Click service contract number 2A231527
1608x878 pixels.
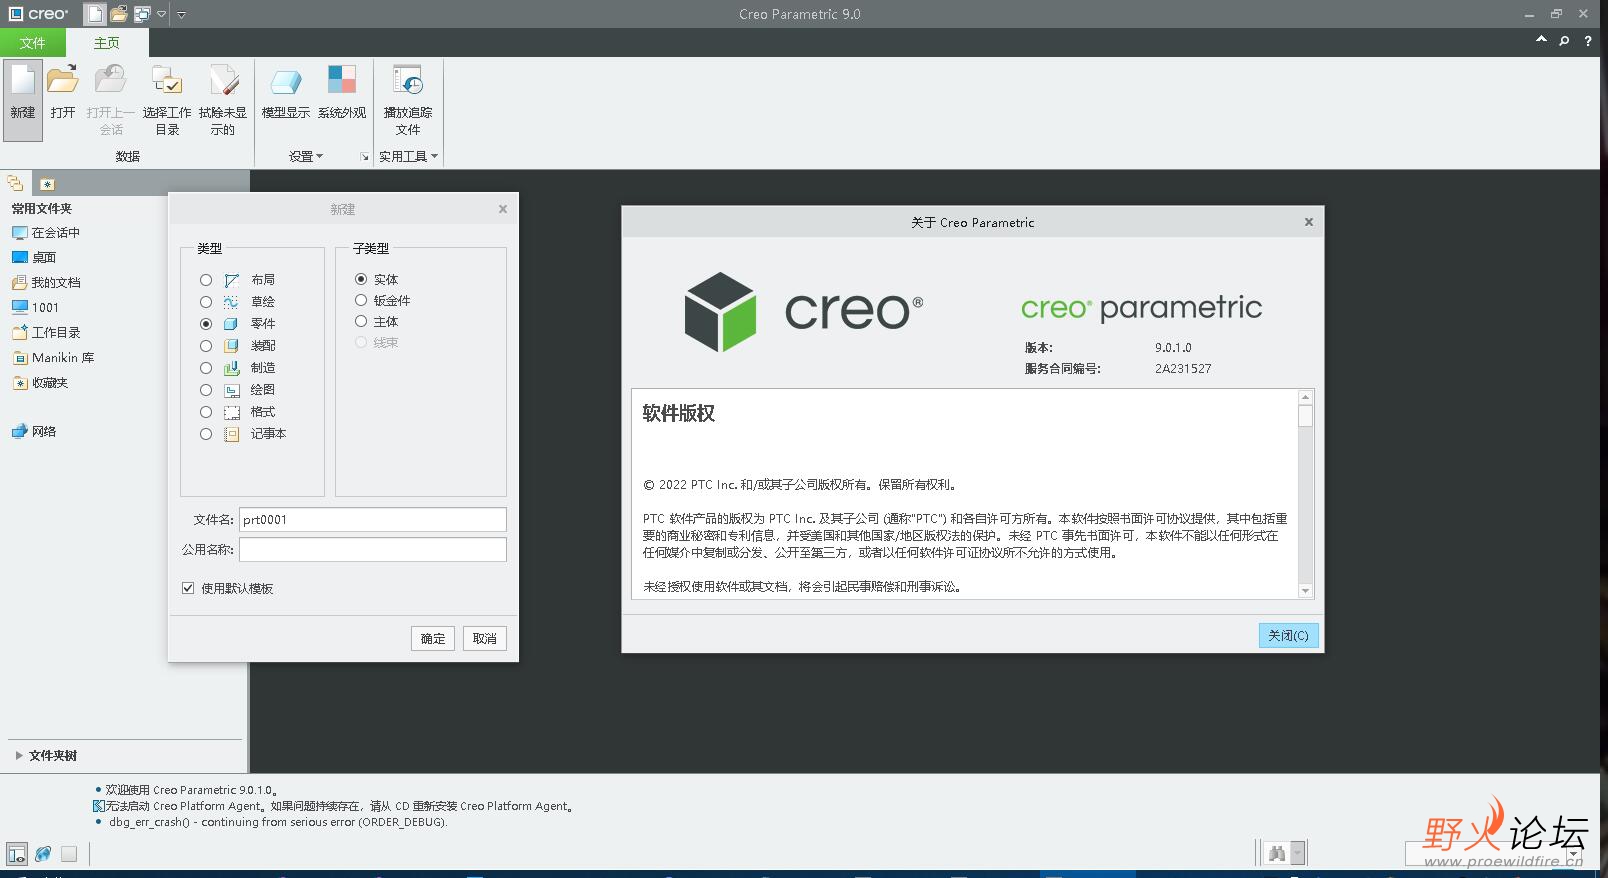point(1183,368)
